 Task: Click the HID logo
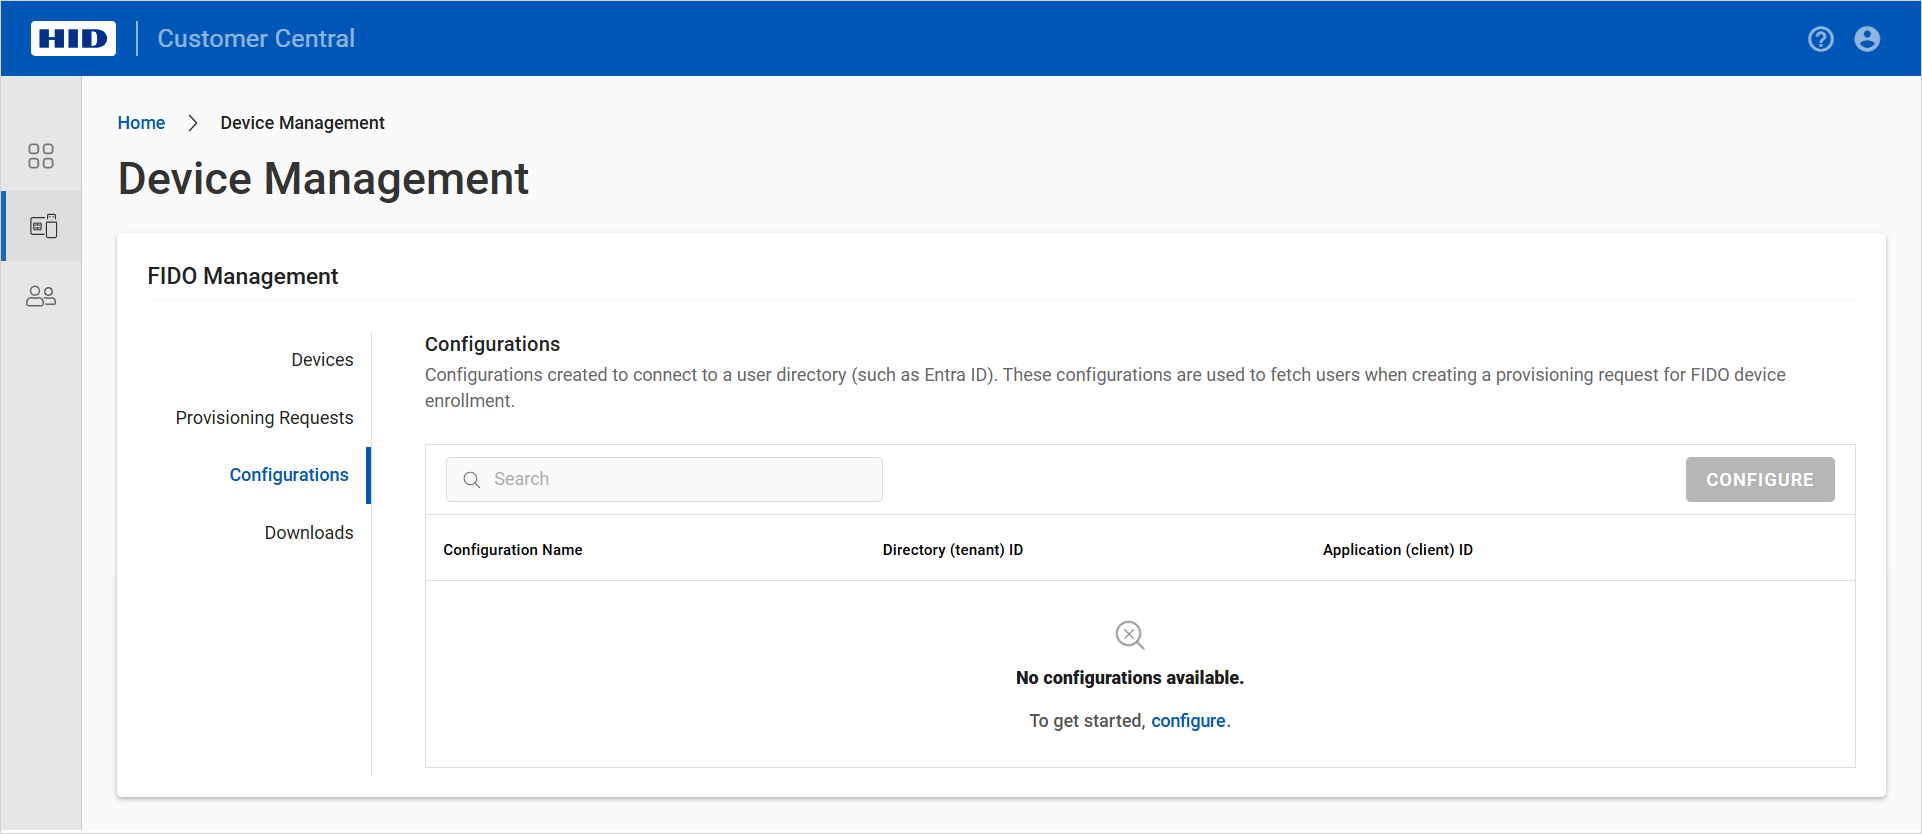click(x=73, y=39)
